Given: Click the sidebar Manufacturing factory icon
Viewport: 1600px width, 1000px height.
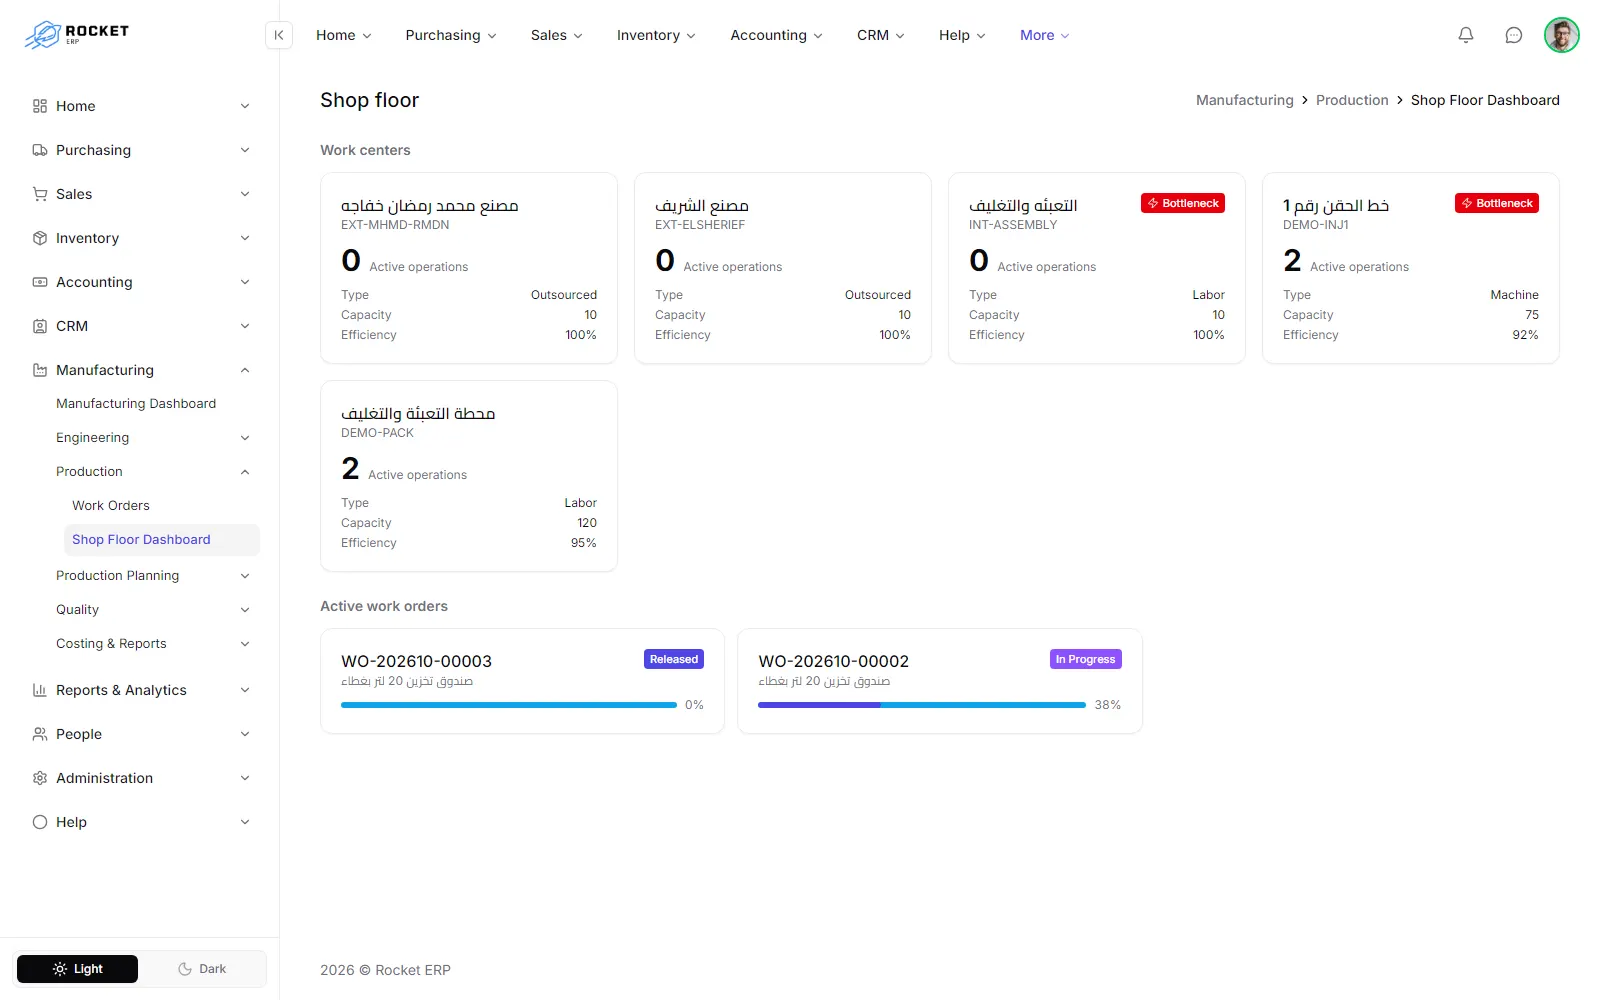Looking at the screenshot, I should (40, 370).
